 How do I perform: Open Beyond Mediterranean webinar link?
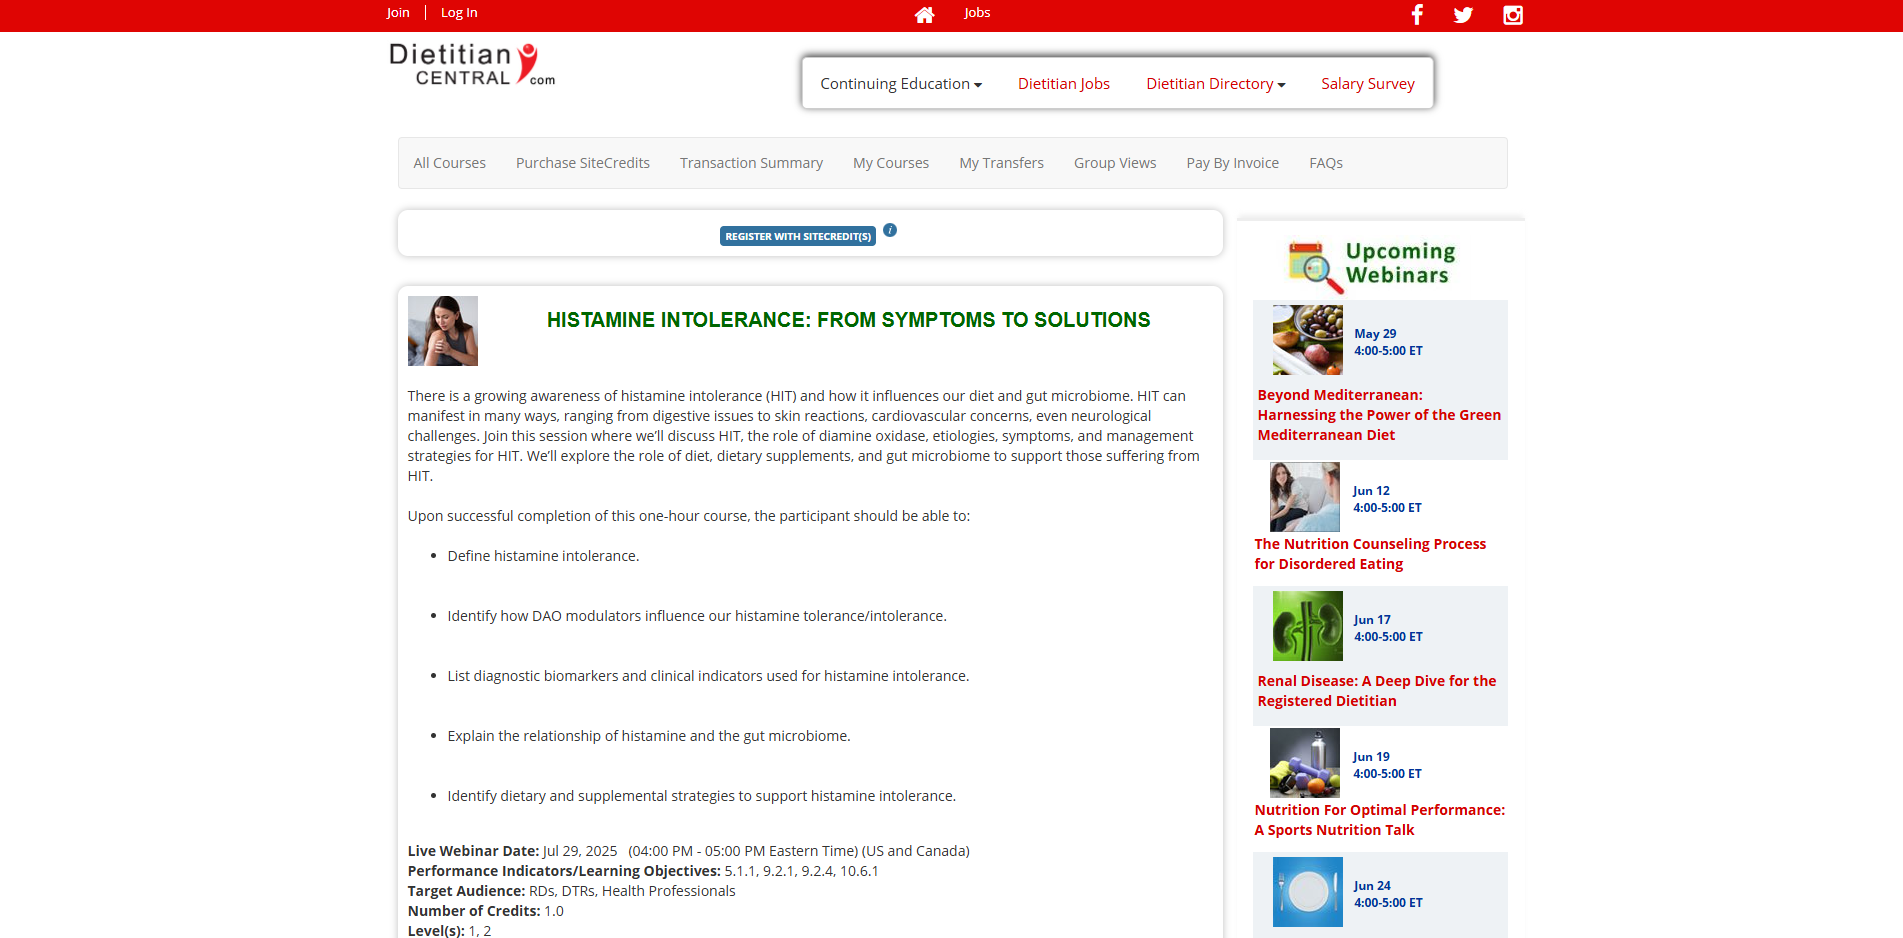pyautogui.click(x=1378, y=415)
